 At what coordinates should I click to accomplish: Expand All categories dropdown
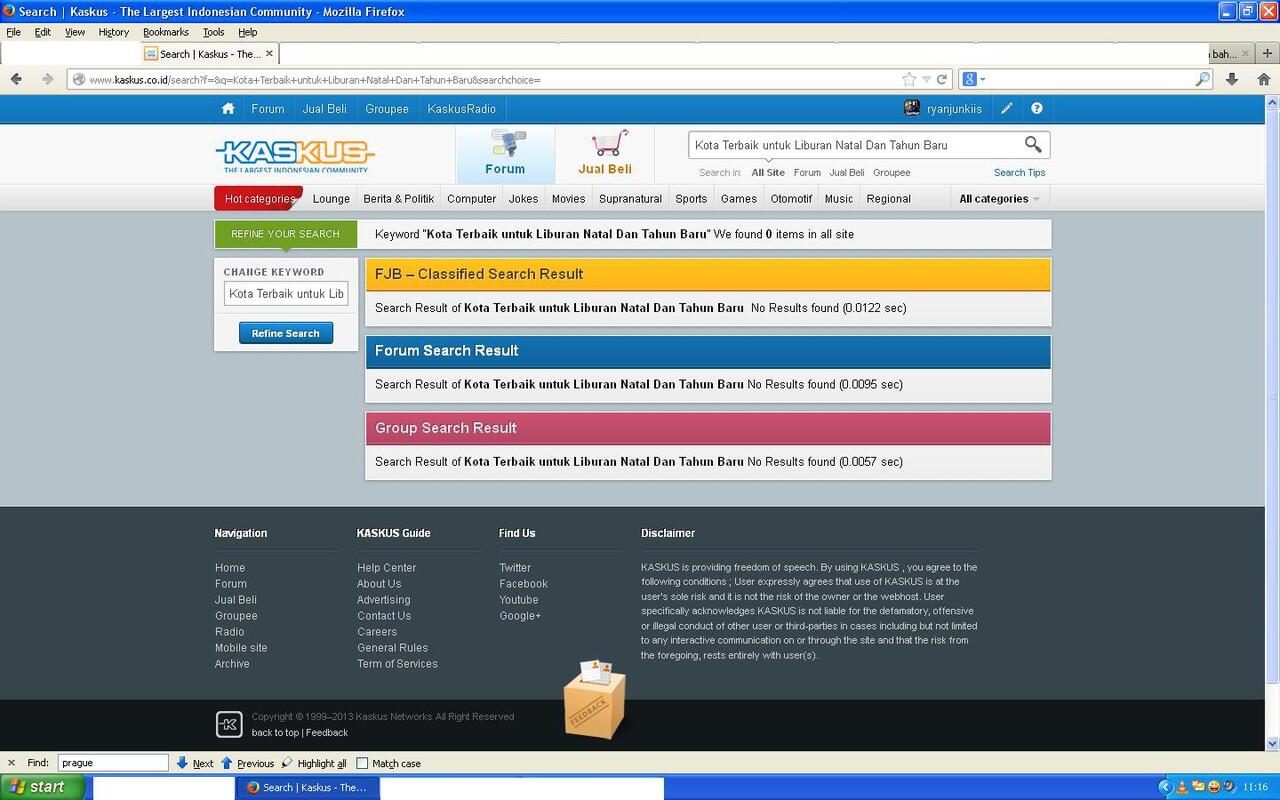tap(1000, 199)
